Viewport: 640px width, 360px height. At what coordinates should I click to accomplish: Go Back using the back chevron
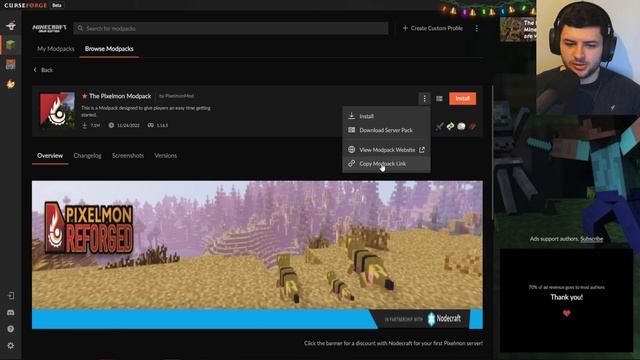tap(43, 70)
